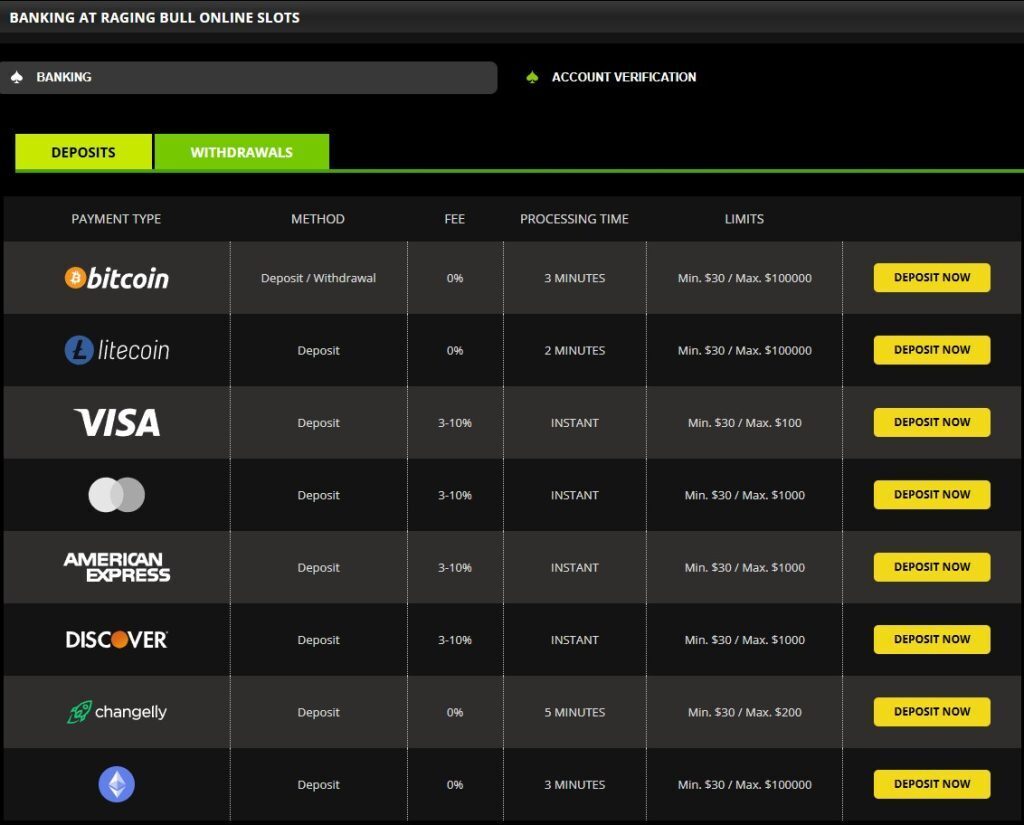
Task: Click the '5 MINUTES' processing time cell
Action: tap(575, 713)
